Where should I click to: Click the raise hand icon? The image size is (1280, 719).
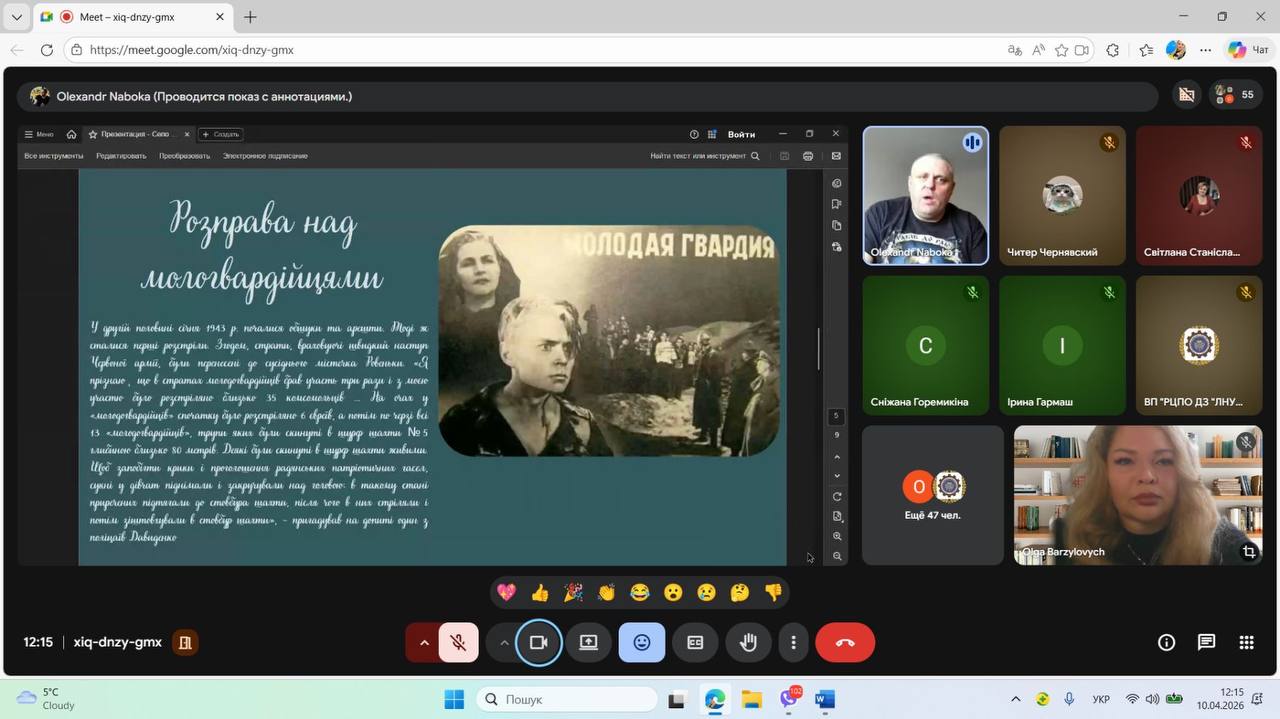point(748,643)
